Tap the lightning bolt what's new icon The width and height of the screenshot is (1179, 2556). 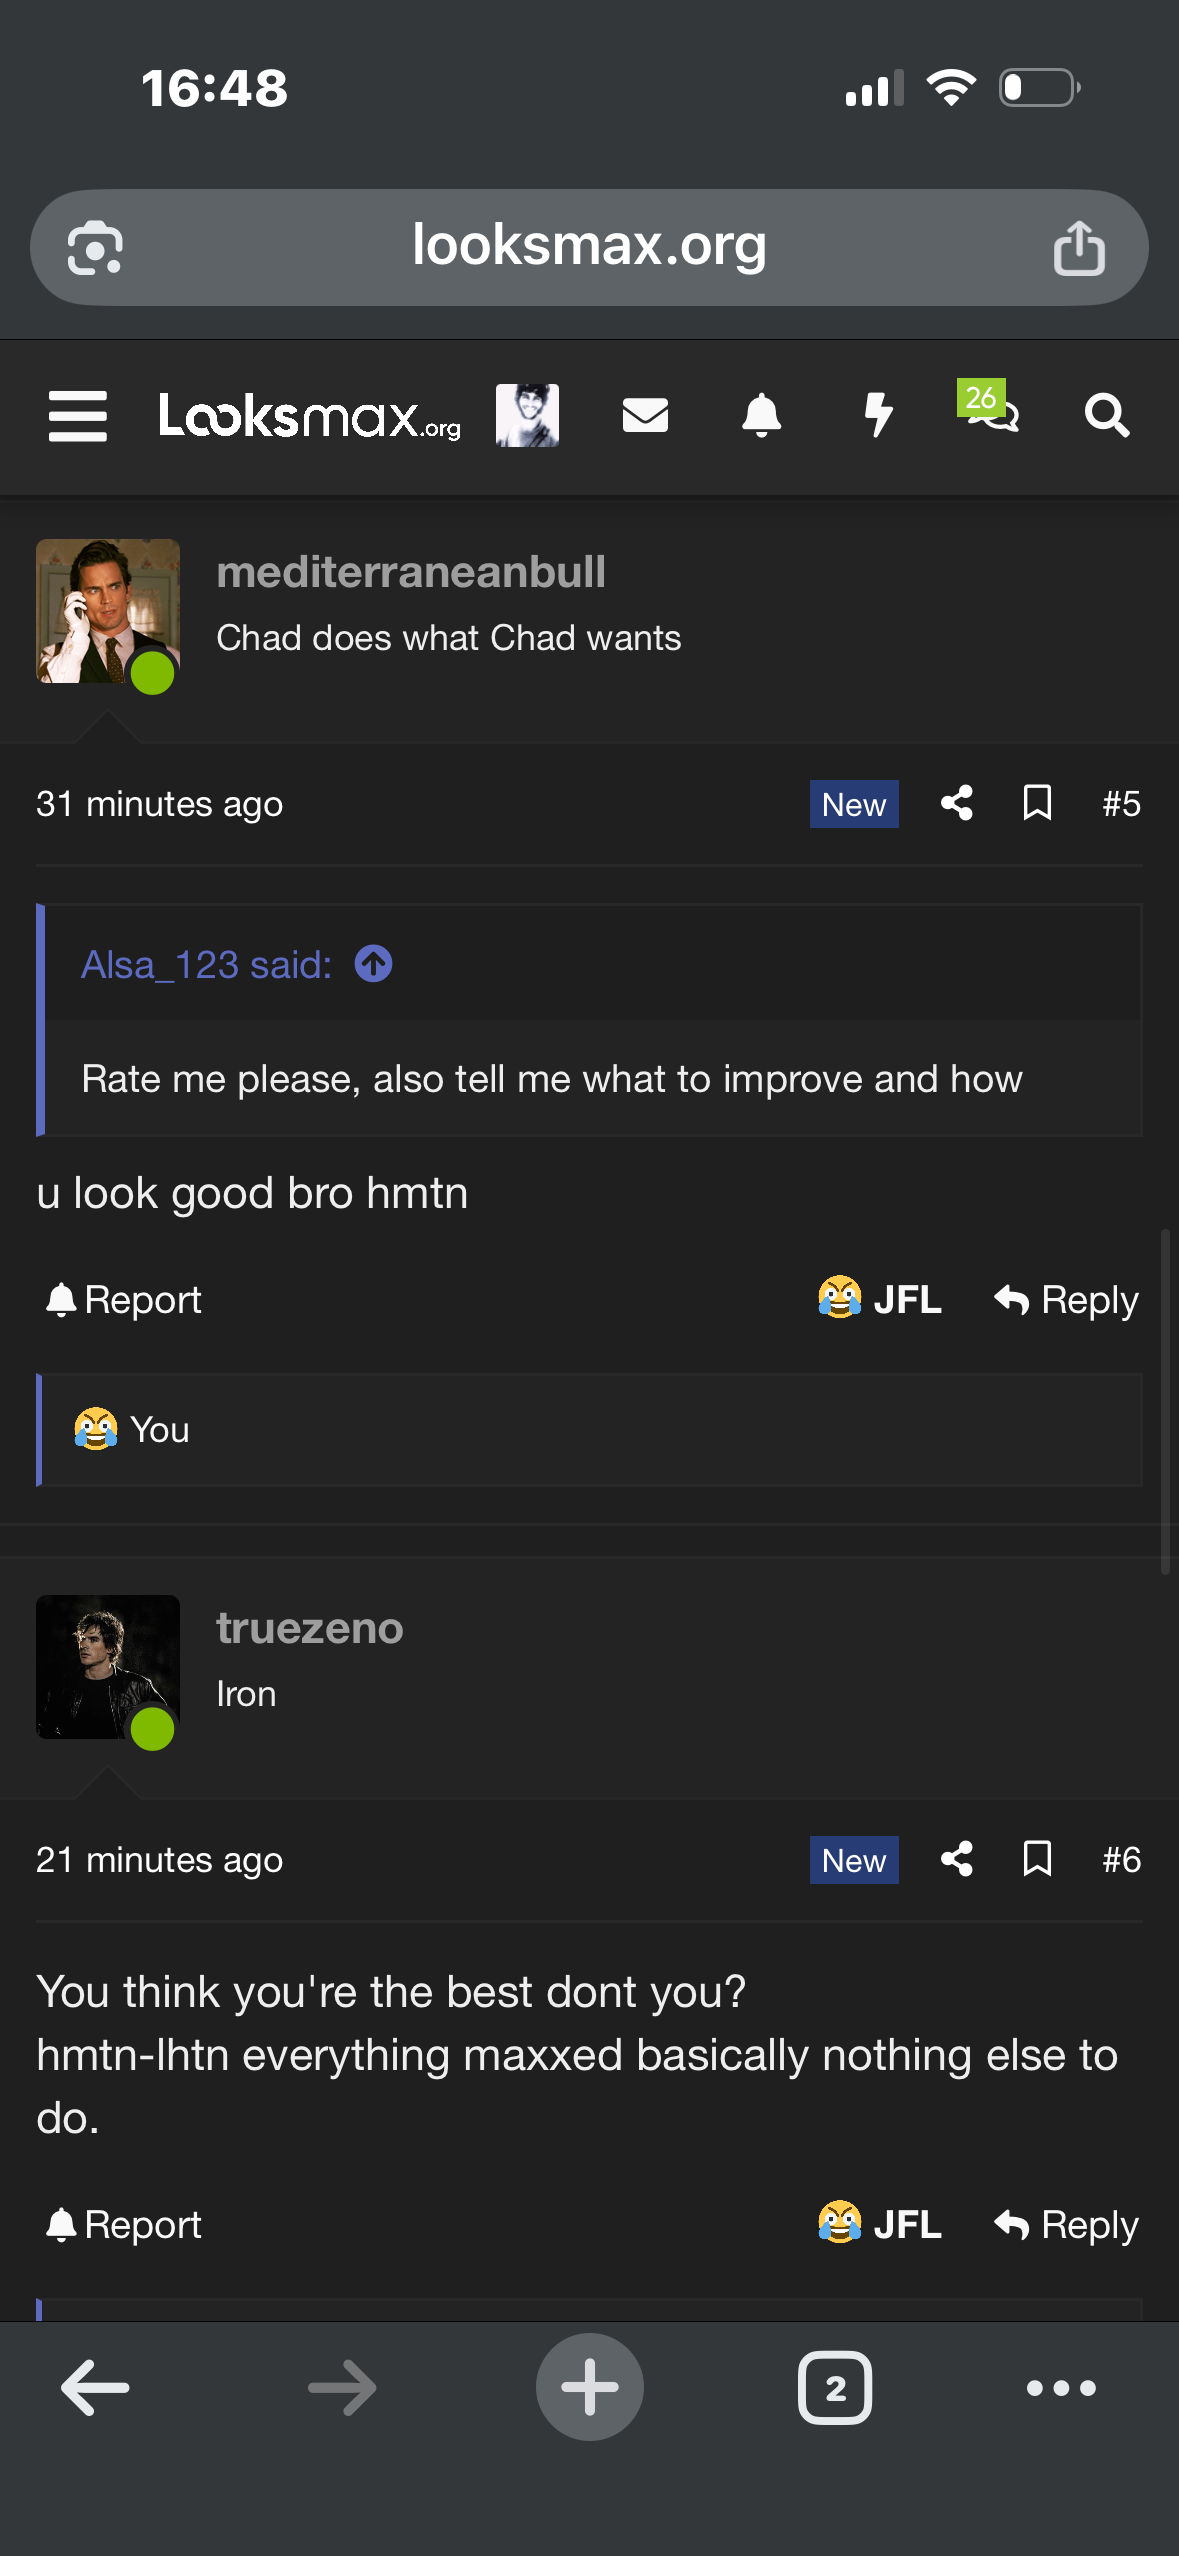(878, 415)
